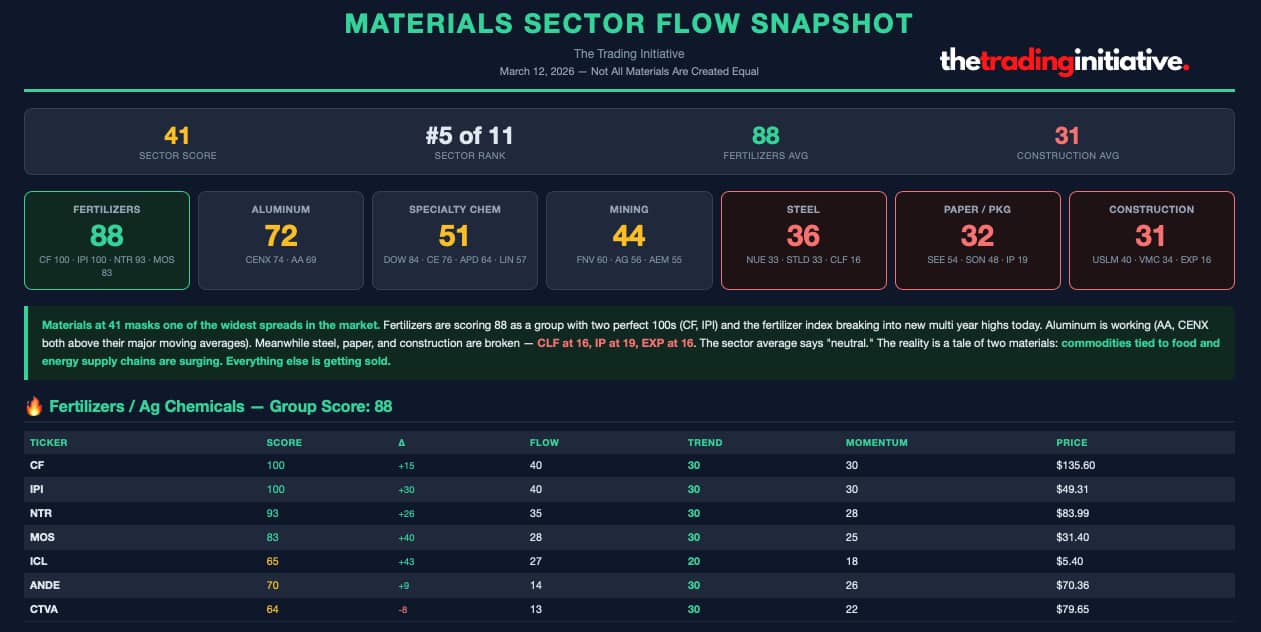Viewport: 1261px width, 632px height.
Task: Click The Trading Initiative logo
Action: 1064,61
